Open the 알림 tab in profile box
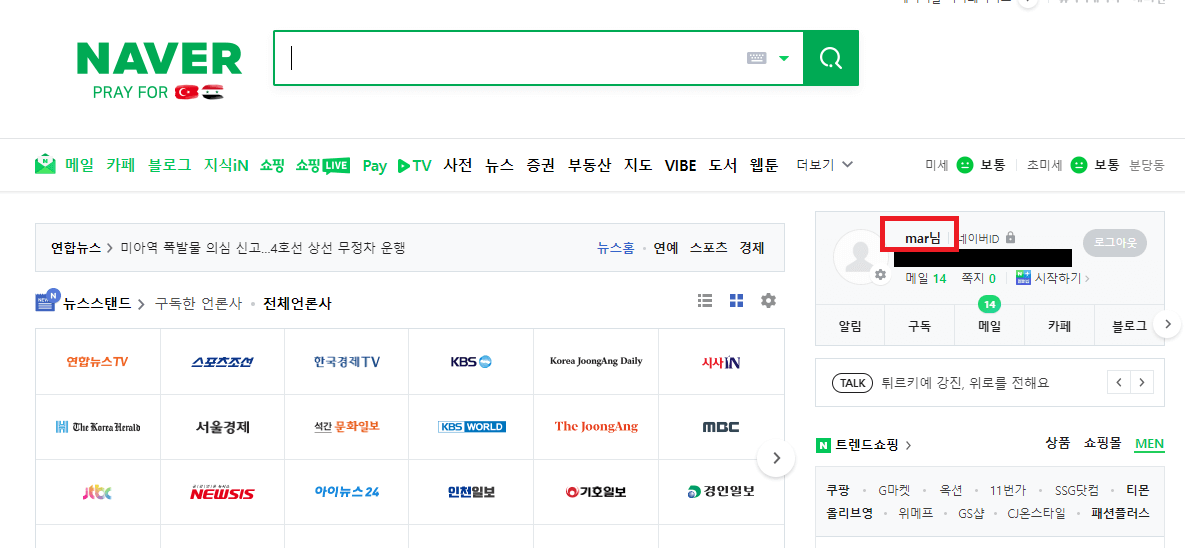 point(850,327)
